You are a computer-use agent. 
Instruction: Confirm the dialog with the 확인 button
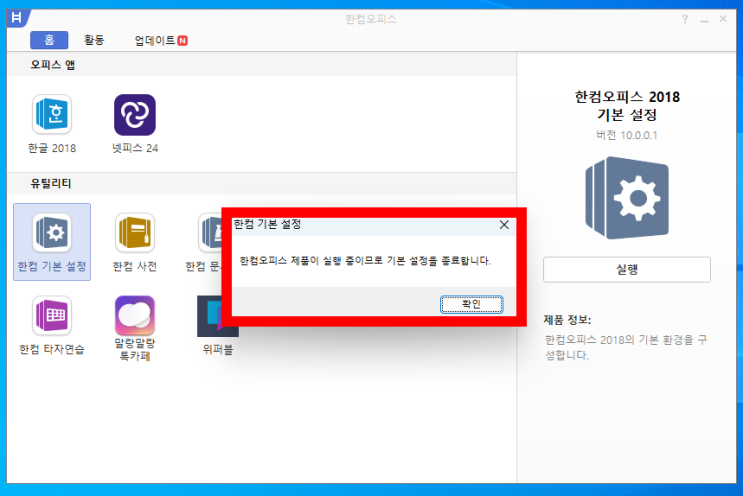pyautogui.click(x=471, y=305)
